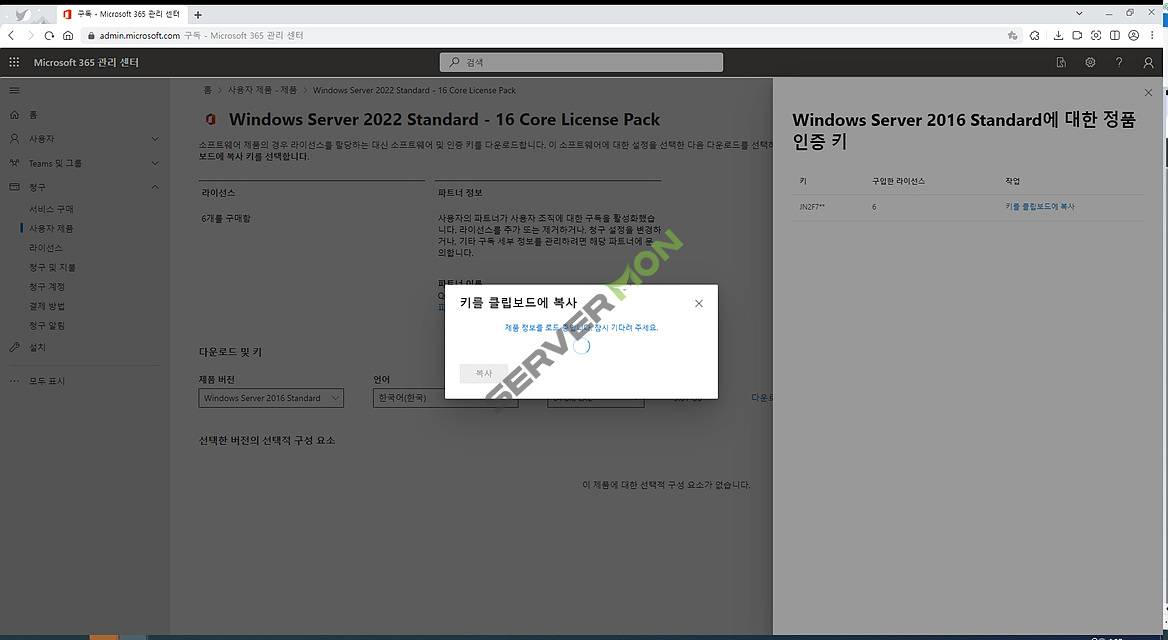Click the document icon beside the settings gear
1168x640 pixels.
click(x=1061, y=63)
